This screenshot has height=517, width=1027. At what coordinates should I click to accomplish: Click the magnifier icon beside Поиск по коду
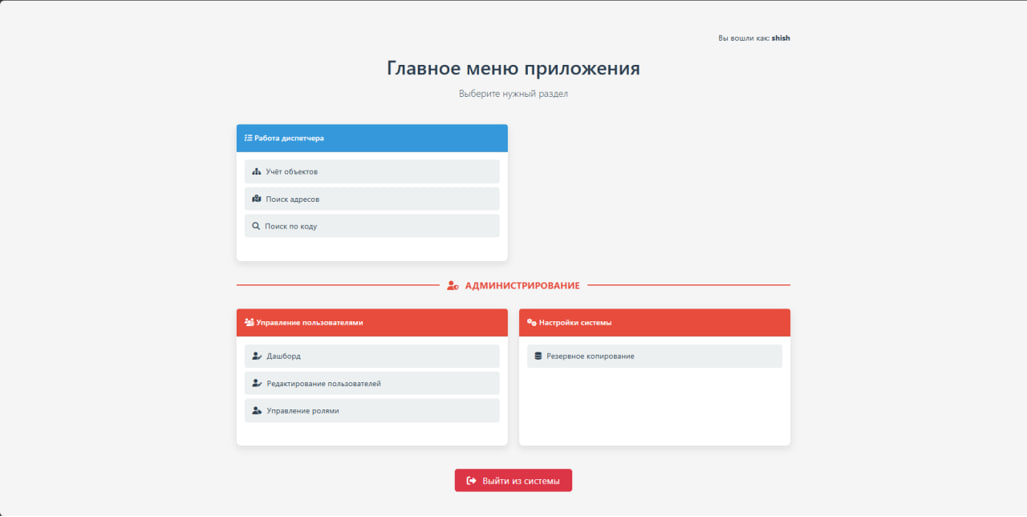point(256,226)
